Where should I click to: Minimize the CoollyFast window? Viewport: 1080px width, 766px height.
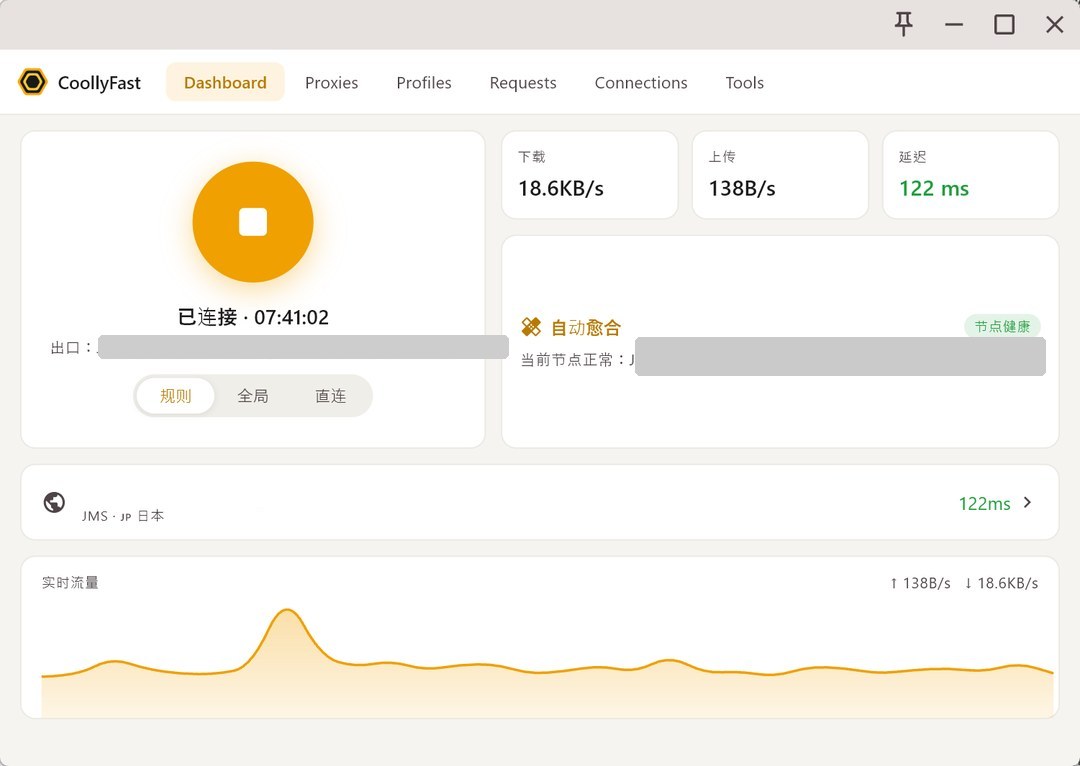(x=954, y=25)
